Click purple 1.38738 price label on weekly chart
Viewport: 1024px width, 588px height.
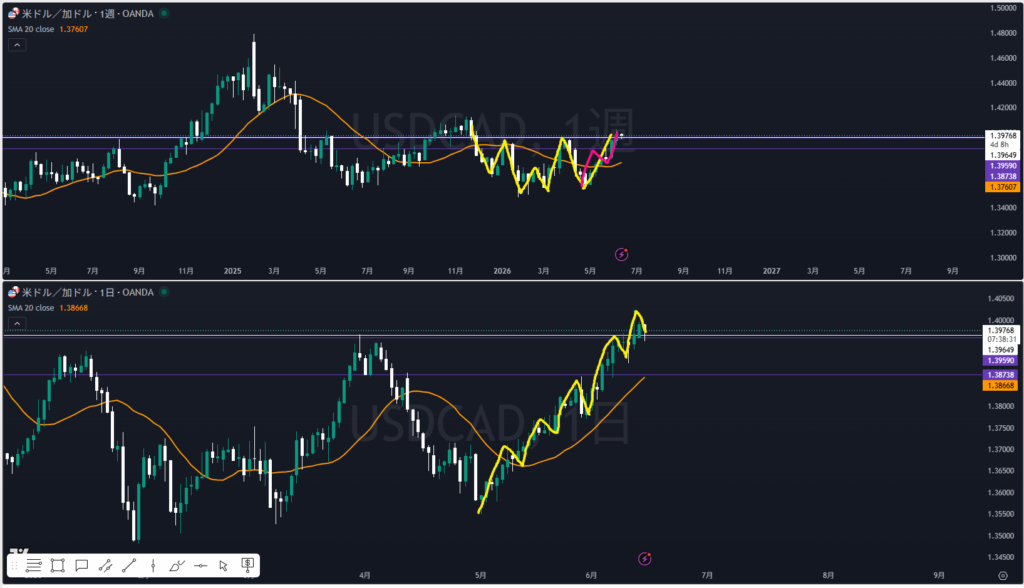[x=1002, y=176]
